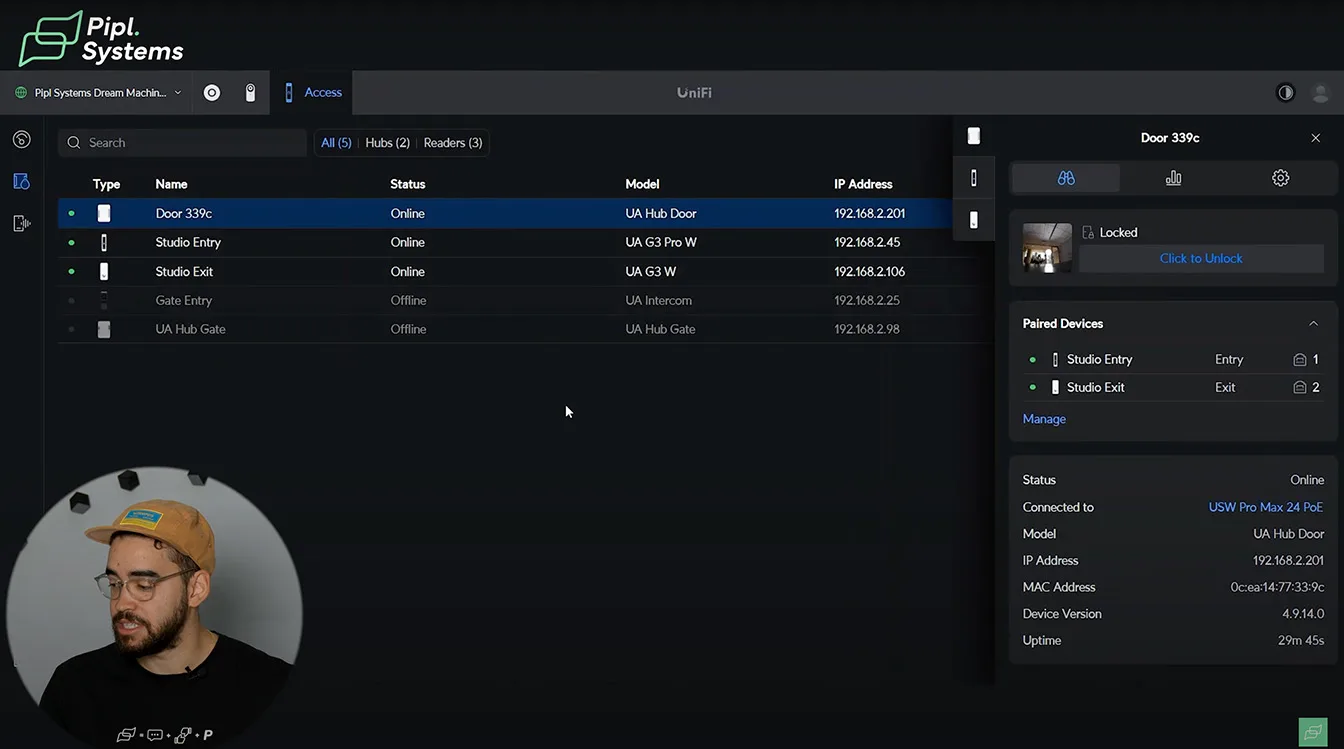
Task: Click the Door 339c hub type icon
Action: coord(104,213)
